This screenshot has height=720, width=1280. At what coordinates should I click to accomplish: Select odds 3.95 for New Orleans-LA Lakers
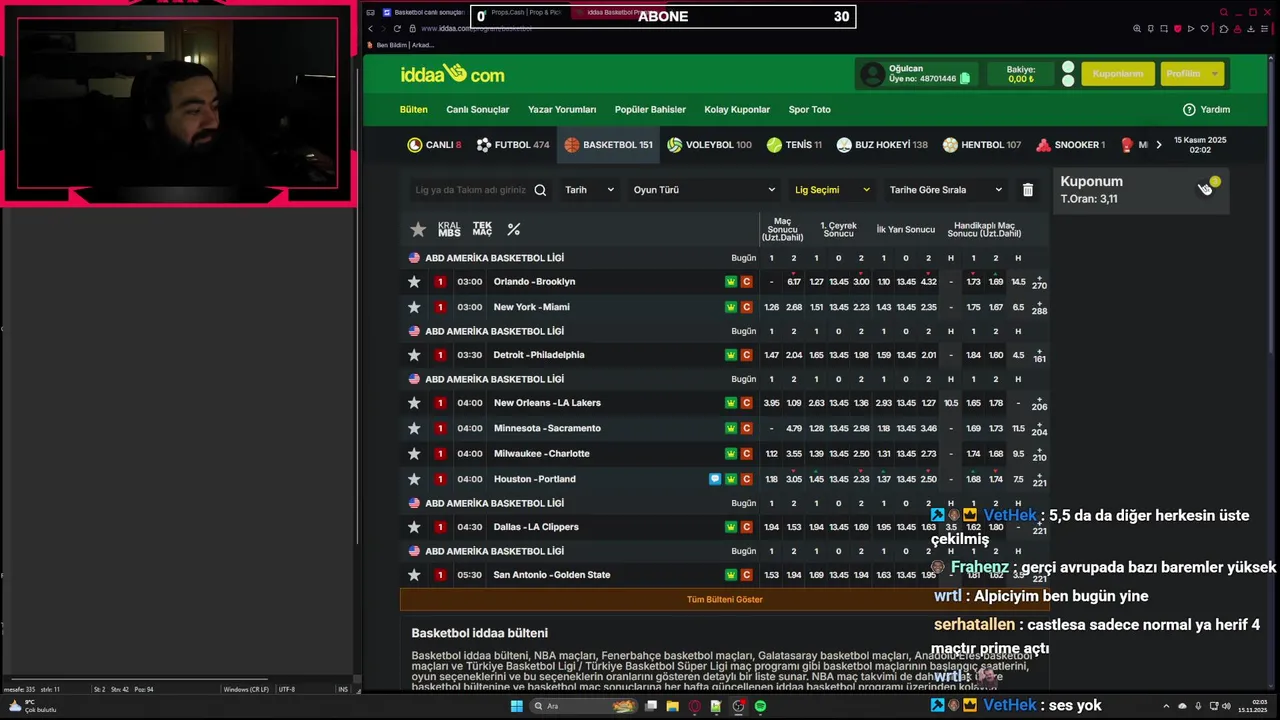coord(771,403)
